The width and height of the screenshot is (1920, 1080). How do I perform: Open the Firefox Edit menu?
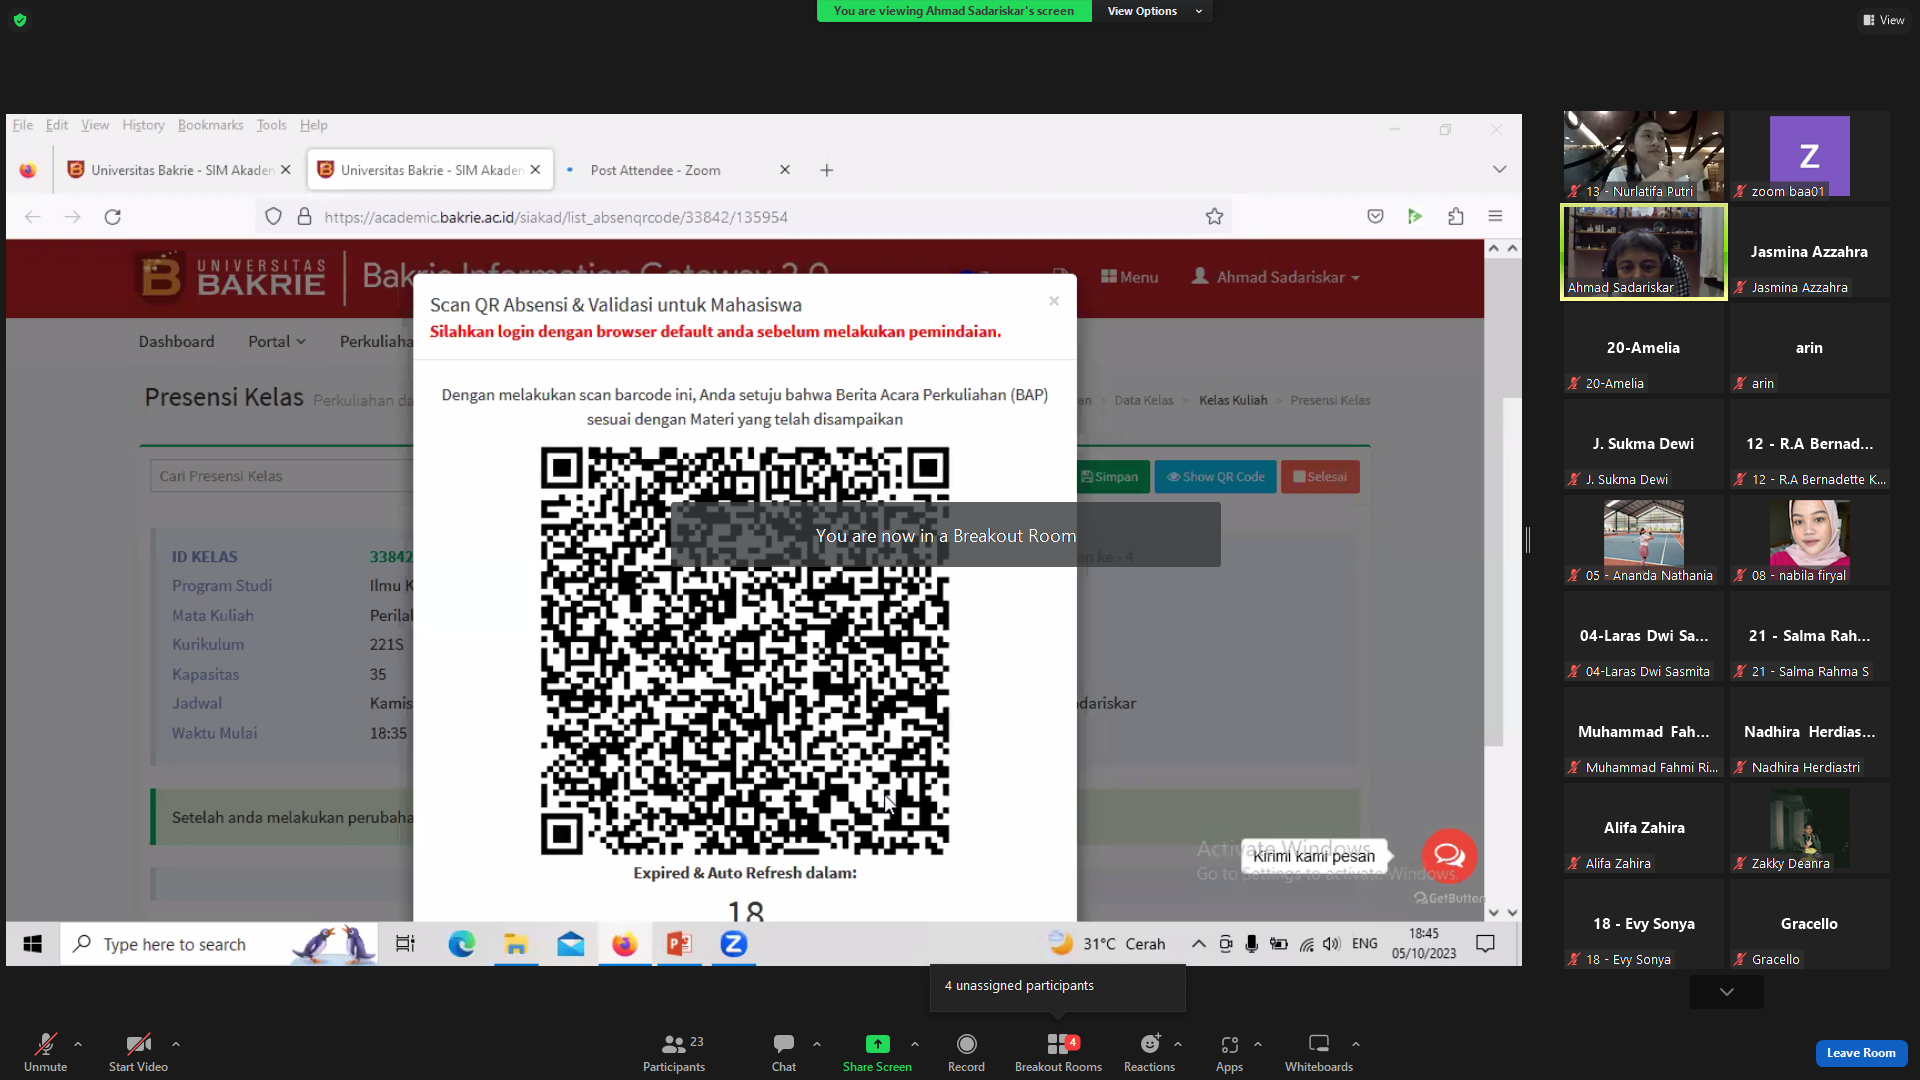pyautogui.click(x=57, y=125)
